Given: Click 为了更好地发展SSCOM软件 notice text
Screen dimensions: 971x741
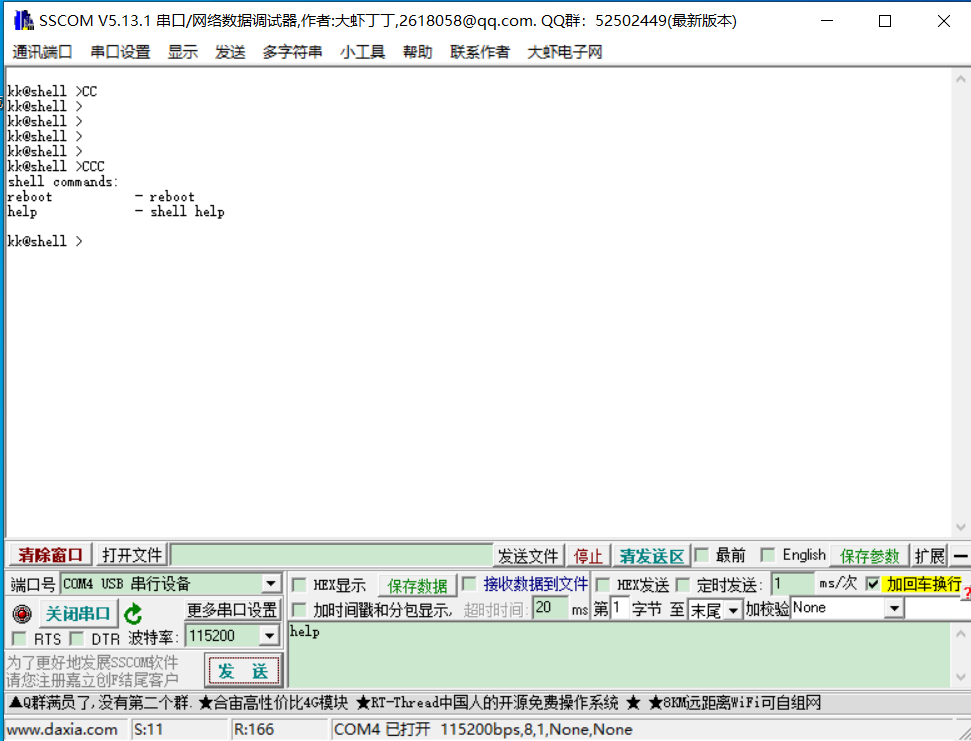Looking at the screenshot, I should tap(92, 662).
